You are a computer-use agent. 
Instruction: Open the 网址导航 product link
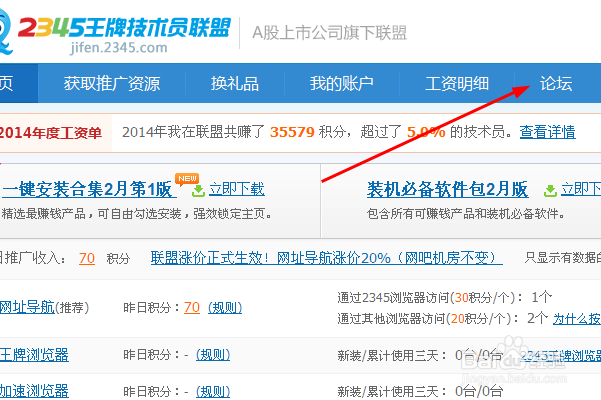[27, 307]
